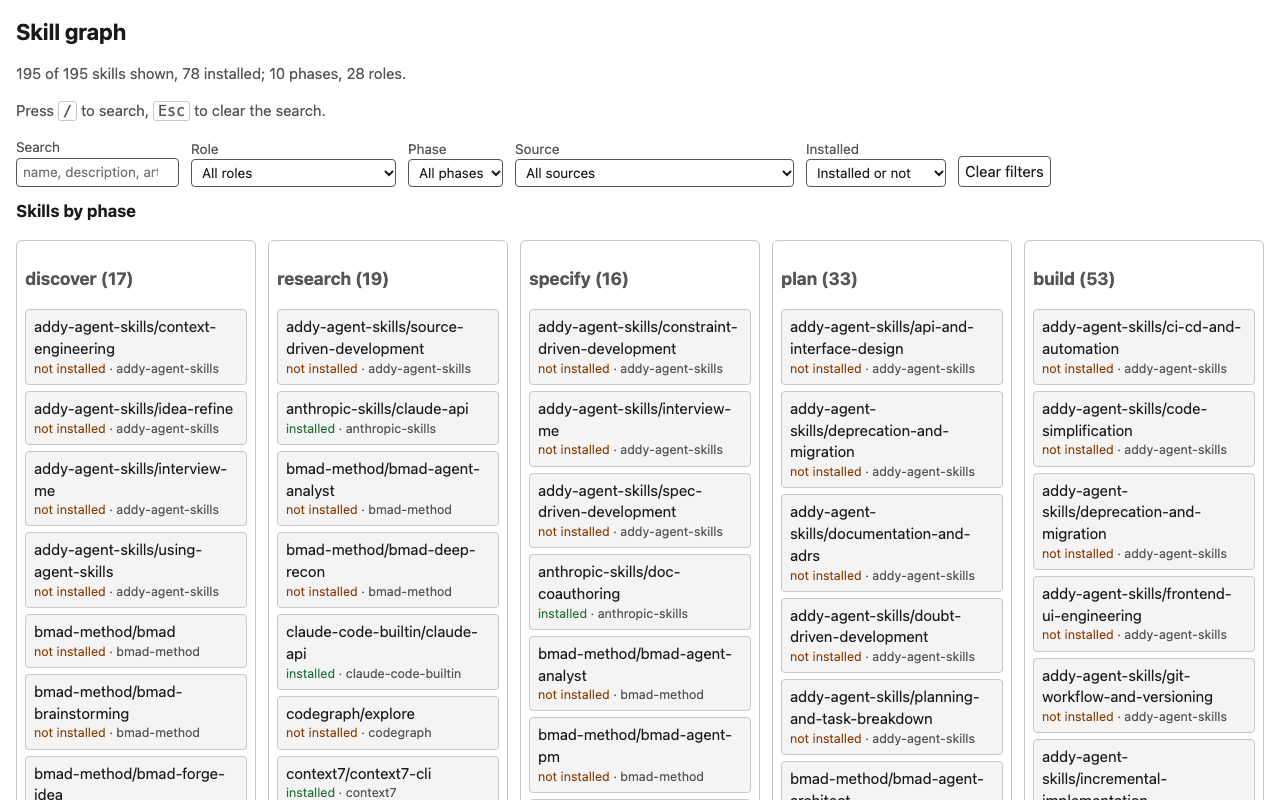Open the anthropic-skills/doc-coauthoring card
This screenshot has height=800, width=1280.
[640, 592]
